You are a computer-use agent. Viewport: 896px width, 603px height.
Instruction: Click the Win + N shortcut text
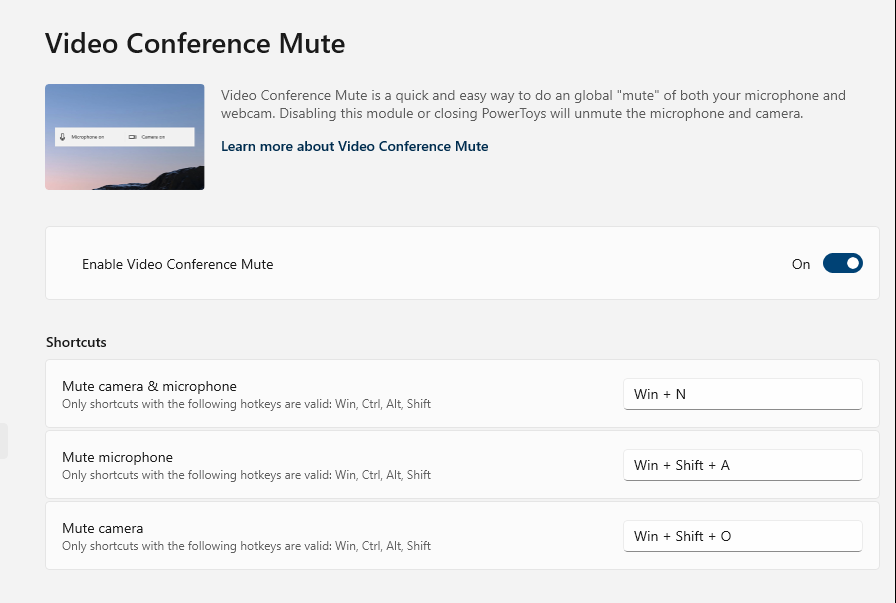pyautogui.click(x=655, y=394)
